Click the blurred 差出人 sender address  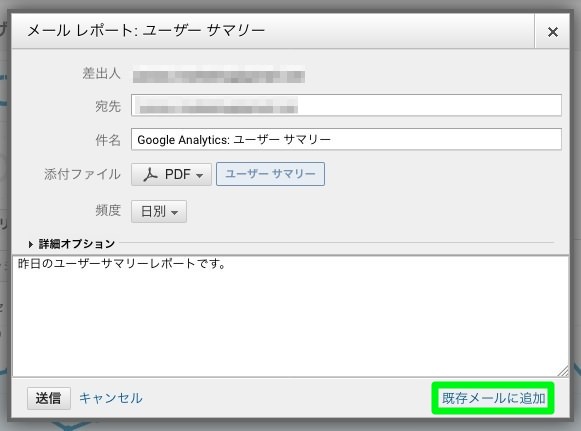(x=219, y=74)
